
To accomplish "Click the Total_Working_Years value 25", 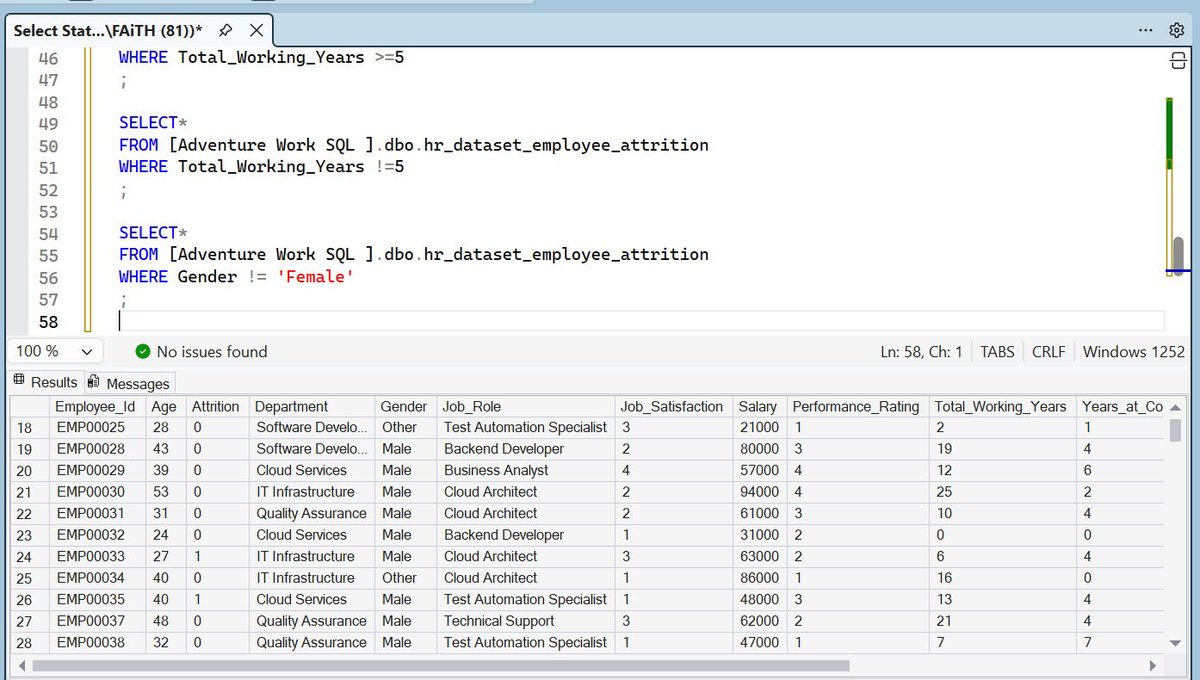I will (x=1002, y=492).
